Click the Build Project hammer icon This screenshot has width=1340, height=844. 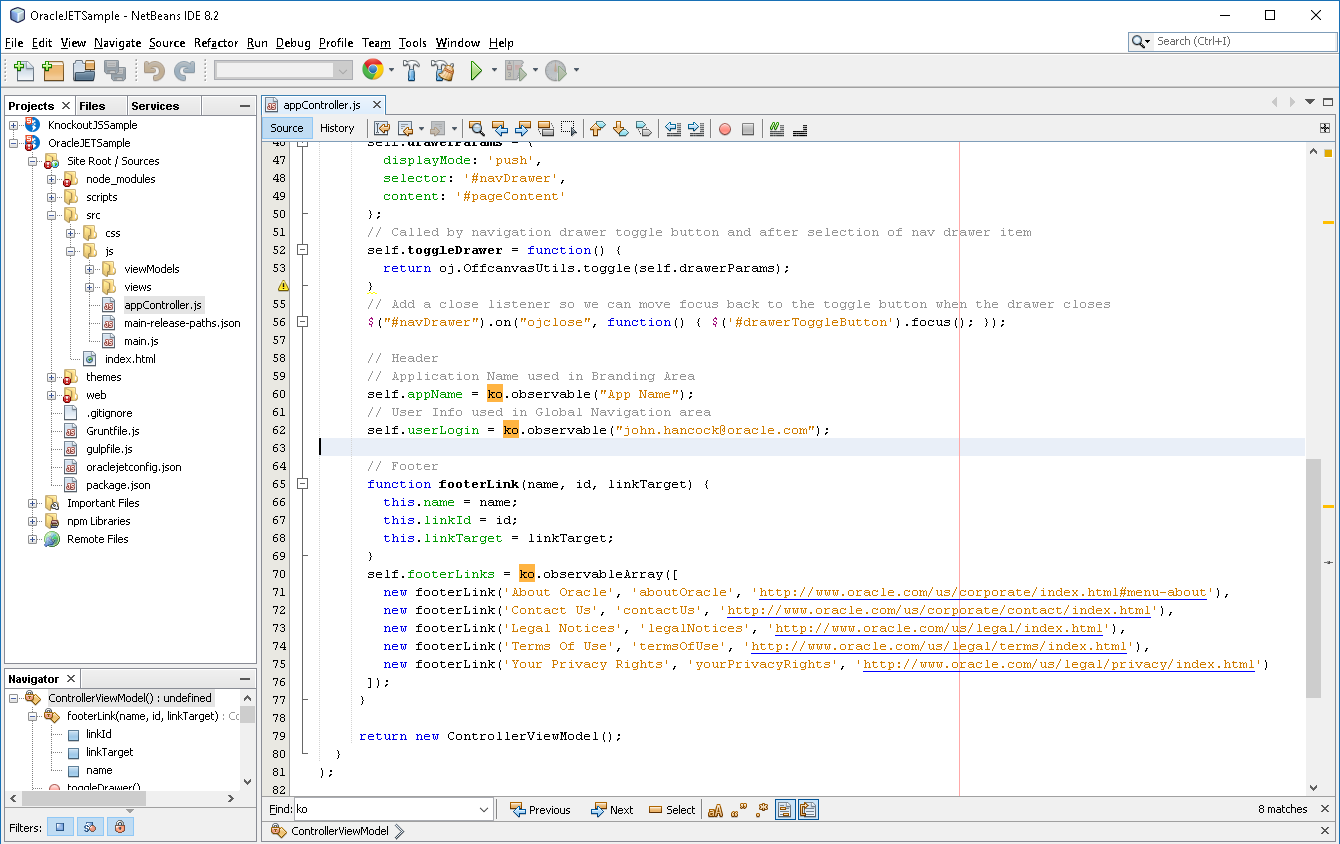411,70
